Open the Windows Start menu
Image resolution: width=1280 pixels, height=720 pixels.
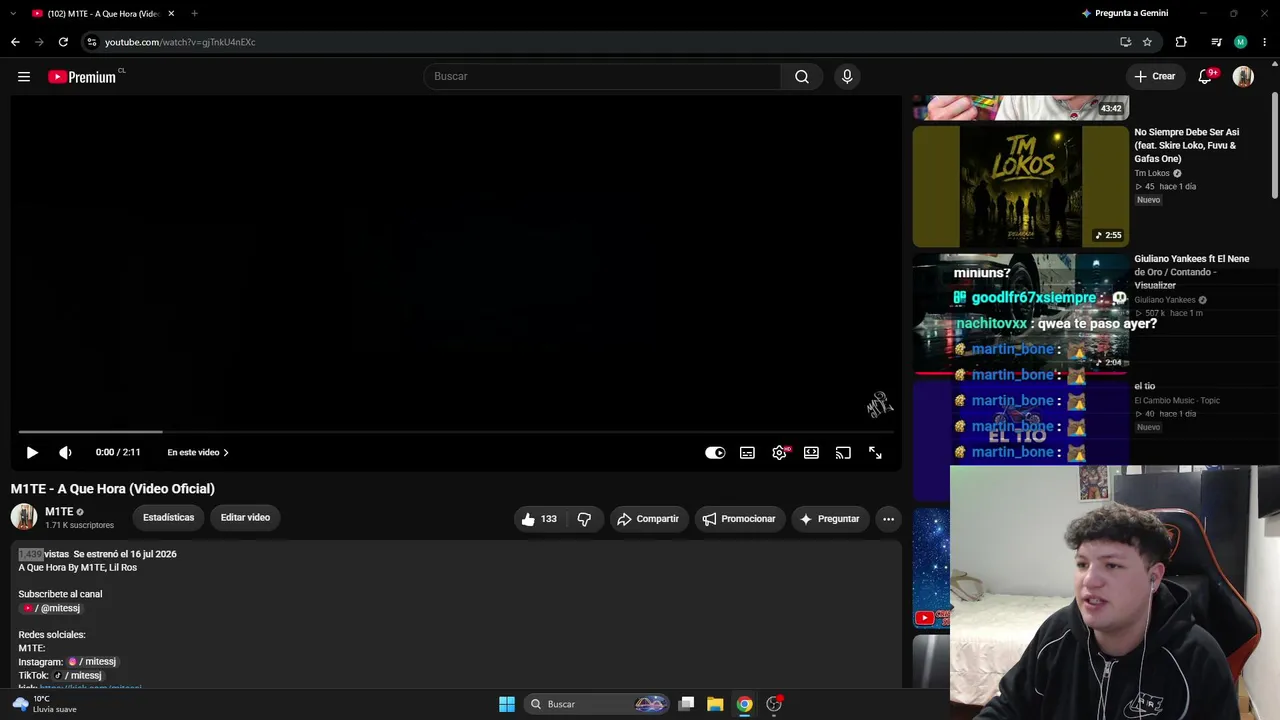pos(507,704)
